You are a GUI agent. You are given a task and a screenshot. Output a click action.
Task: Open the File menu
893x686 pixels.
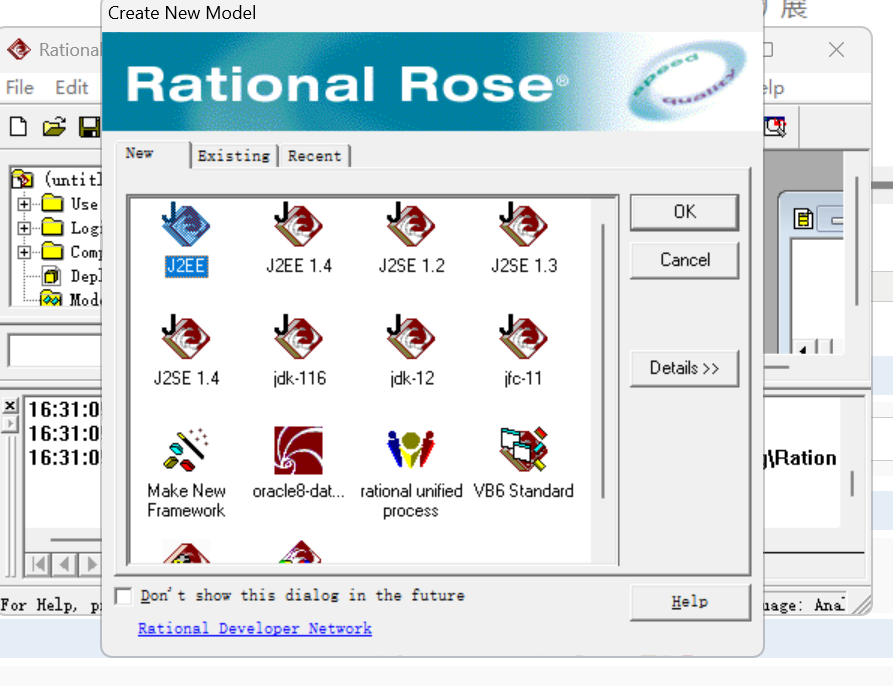[20, 88]
